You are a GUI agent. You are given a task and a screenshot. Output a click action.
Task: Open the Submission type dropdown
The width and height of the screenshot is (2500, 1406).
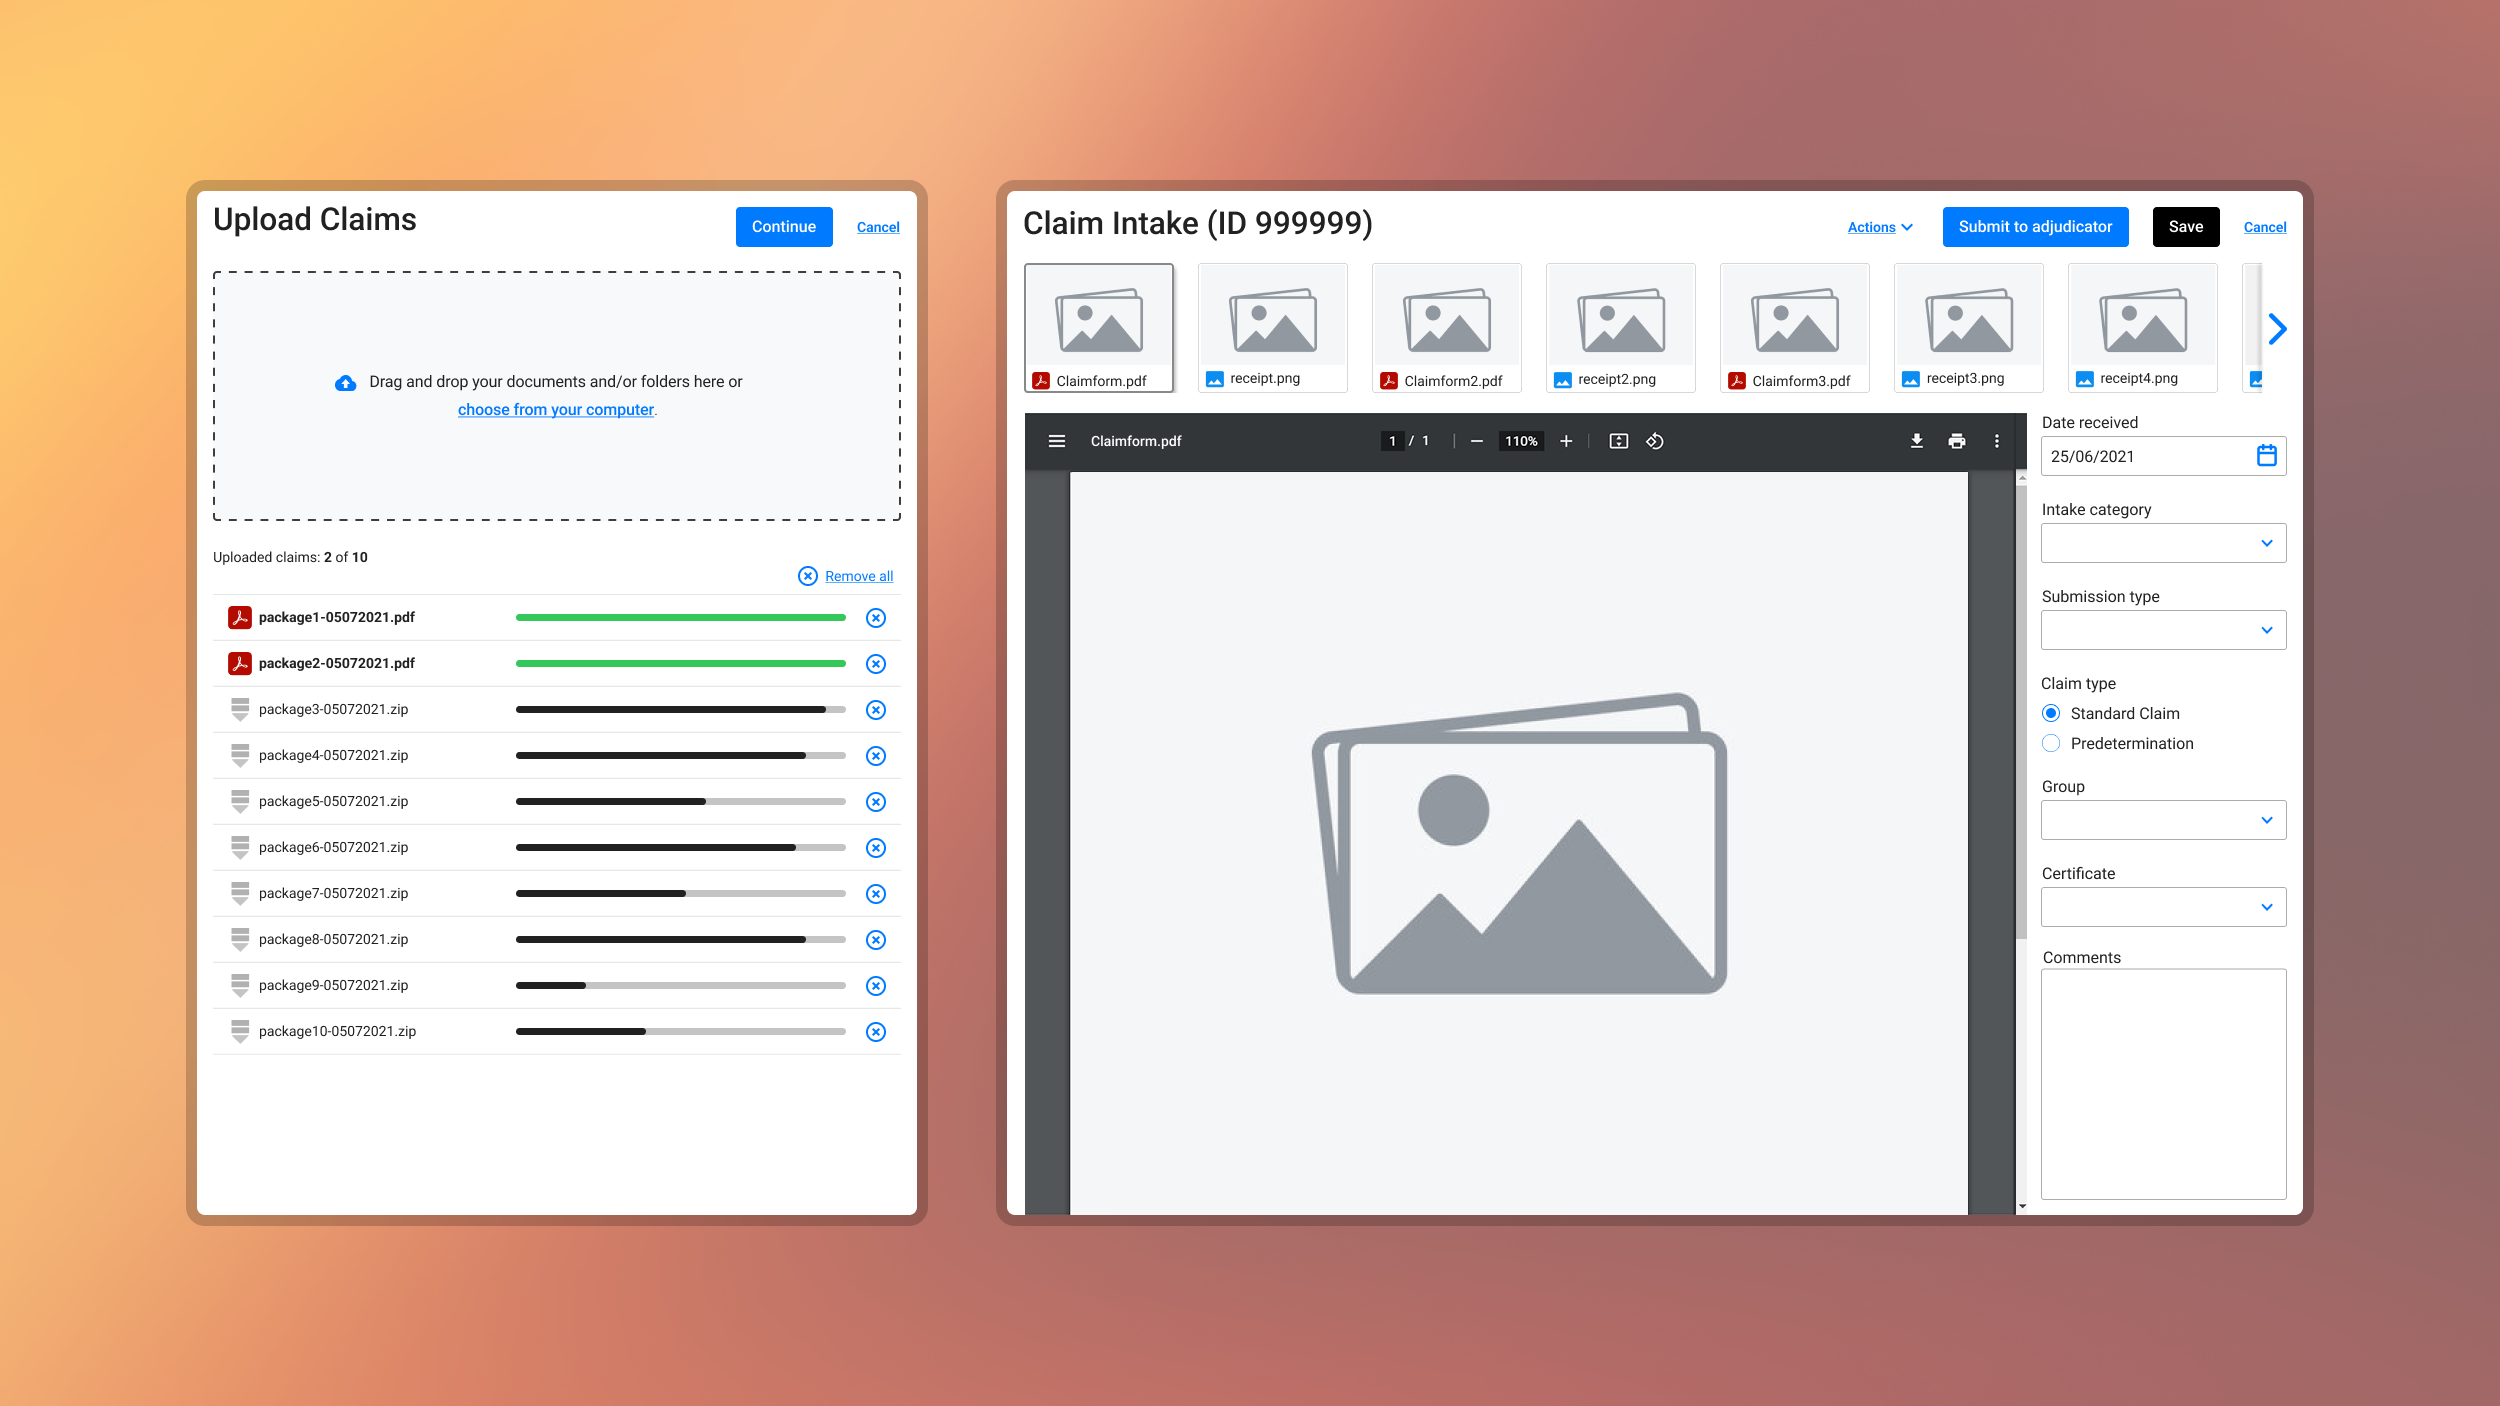pos(2163,630)
